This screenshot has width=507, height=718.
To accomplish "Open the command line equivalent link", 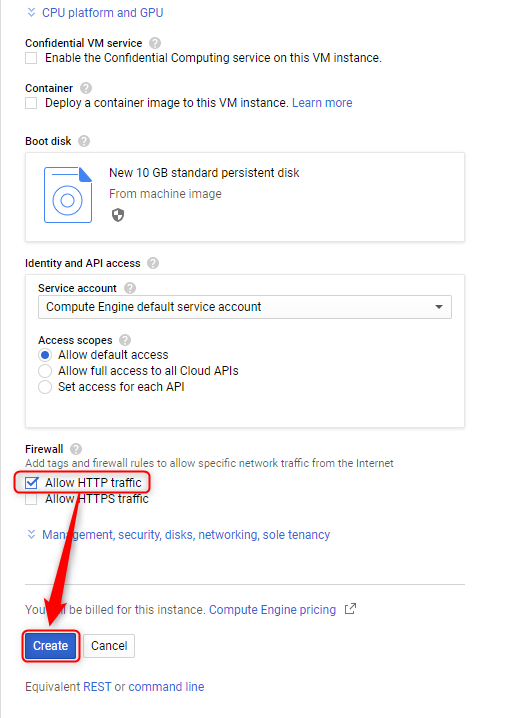I will pyautogui.click(x=166, y=687).
